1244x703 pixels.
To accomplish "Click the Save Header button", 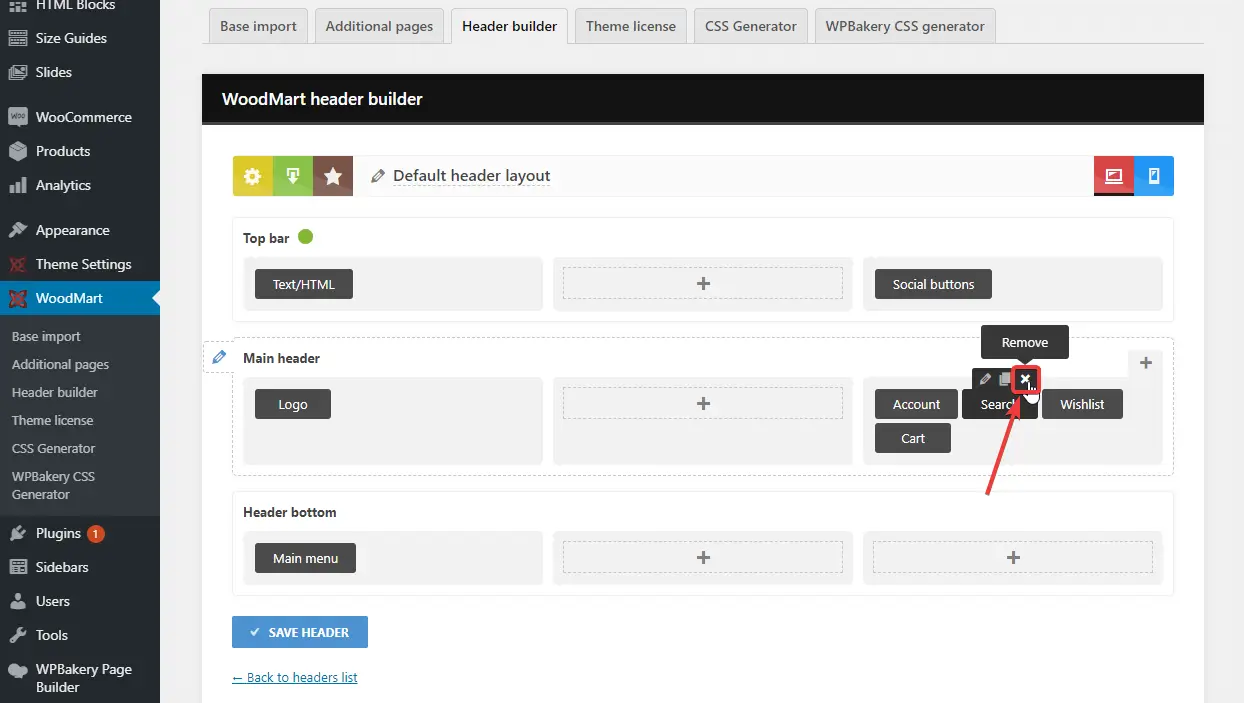I will pos(299,632).
